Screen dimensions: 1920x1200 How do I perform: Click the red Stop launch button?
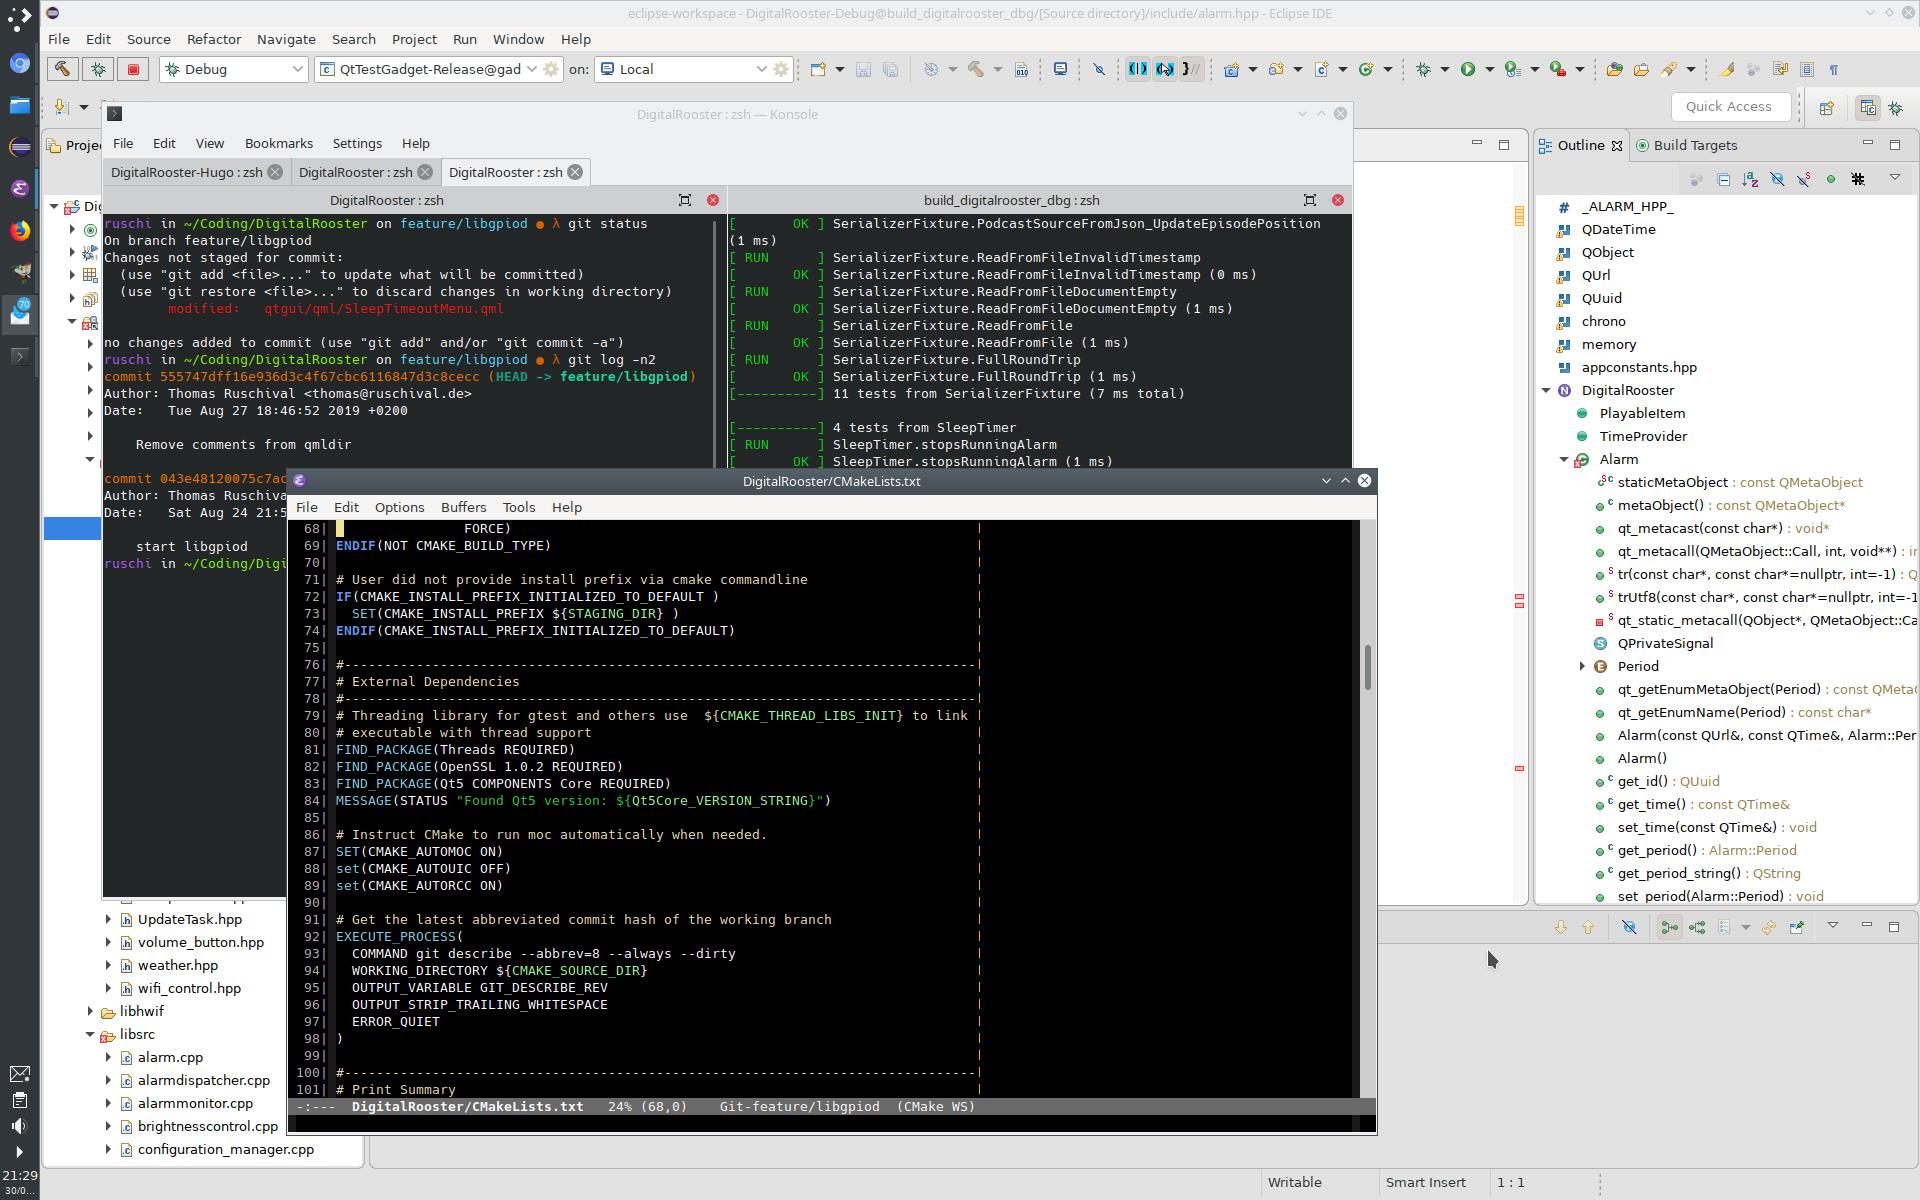click(x=133, y=69)
